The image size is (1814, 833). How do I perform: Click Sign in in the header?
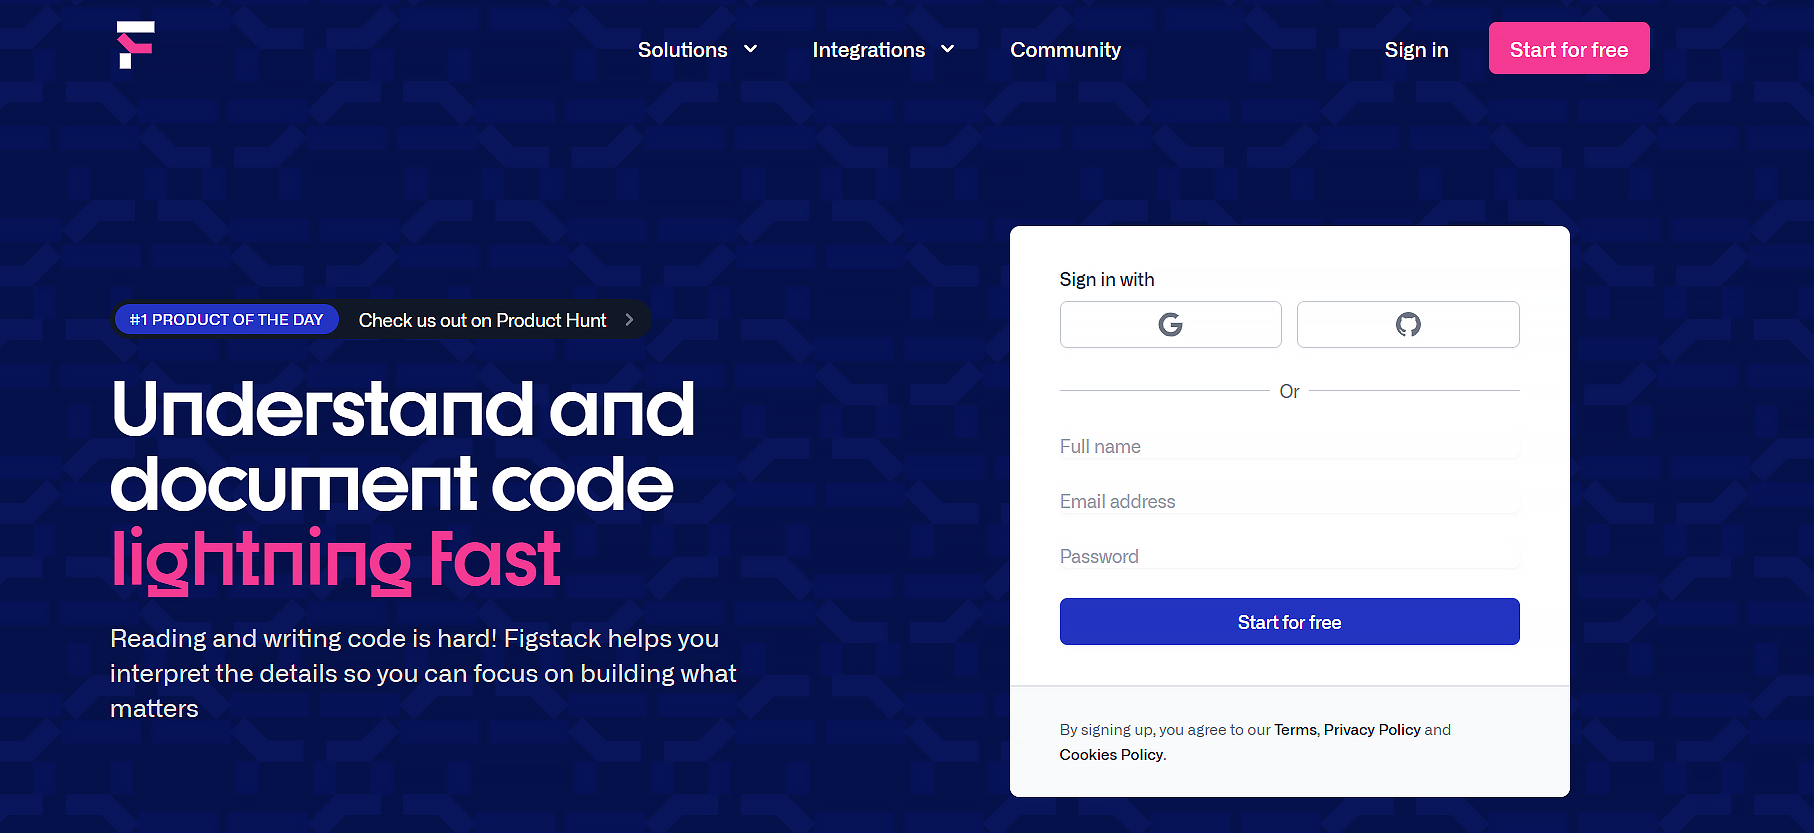(1416, 50)
